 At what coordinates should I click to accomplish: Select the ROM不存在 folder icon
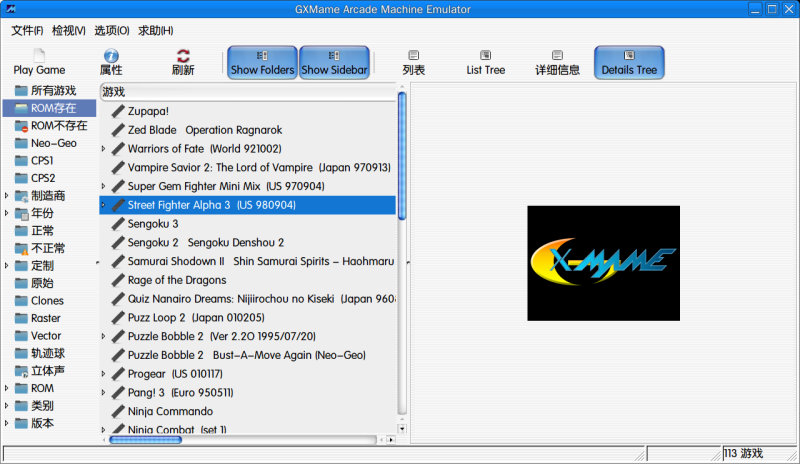pos(21,126)
